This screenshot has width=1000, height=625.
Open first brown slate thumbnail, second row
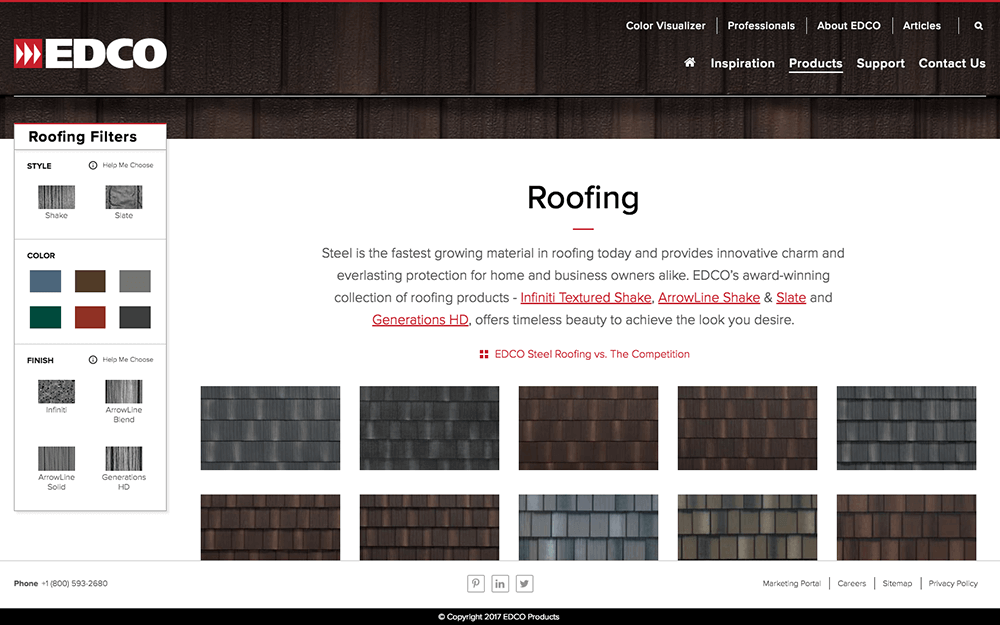[270, 527]
